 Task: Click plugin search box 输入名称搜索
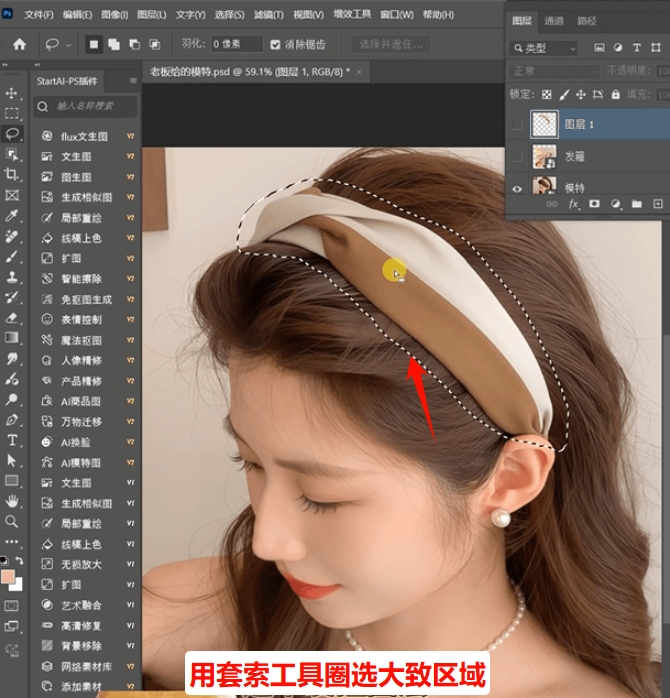[x=85, y=106]
